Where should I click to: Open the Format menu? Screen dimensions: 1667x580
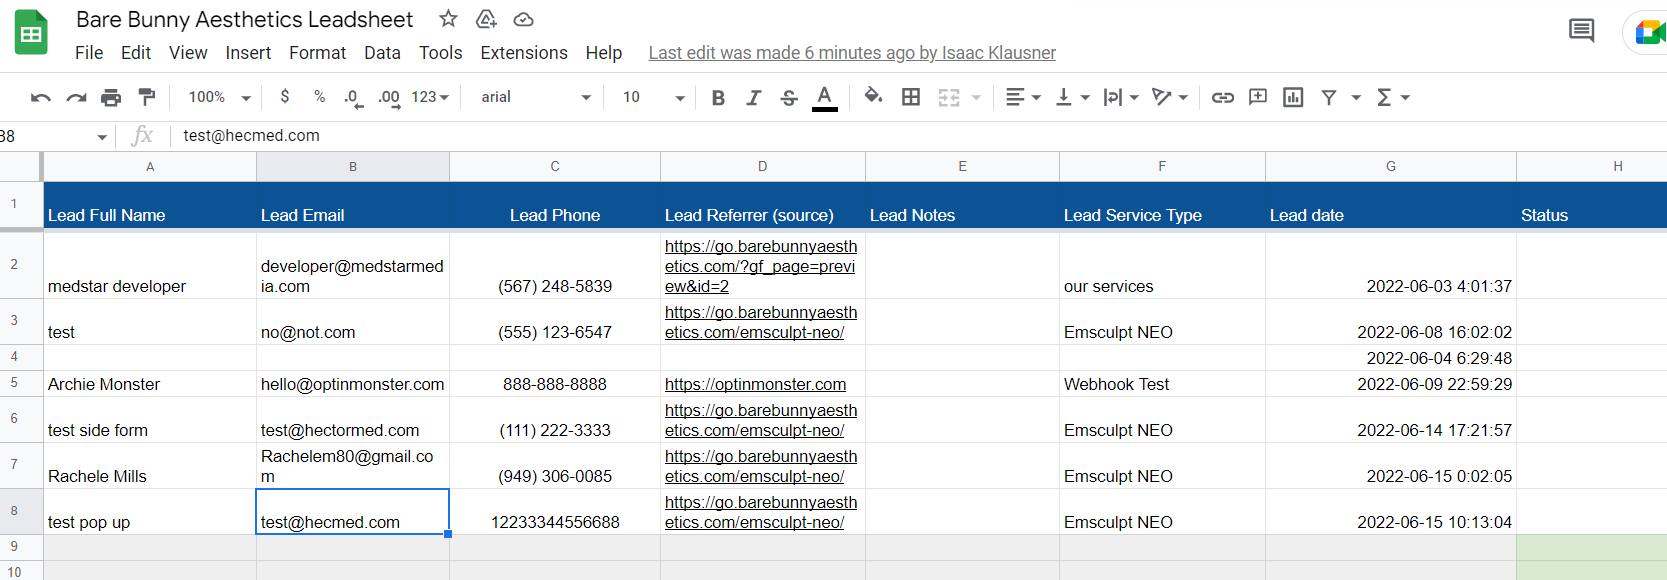point(317,53)
